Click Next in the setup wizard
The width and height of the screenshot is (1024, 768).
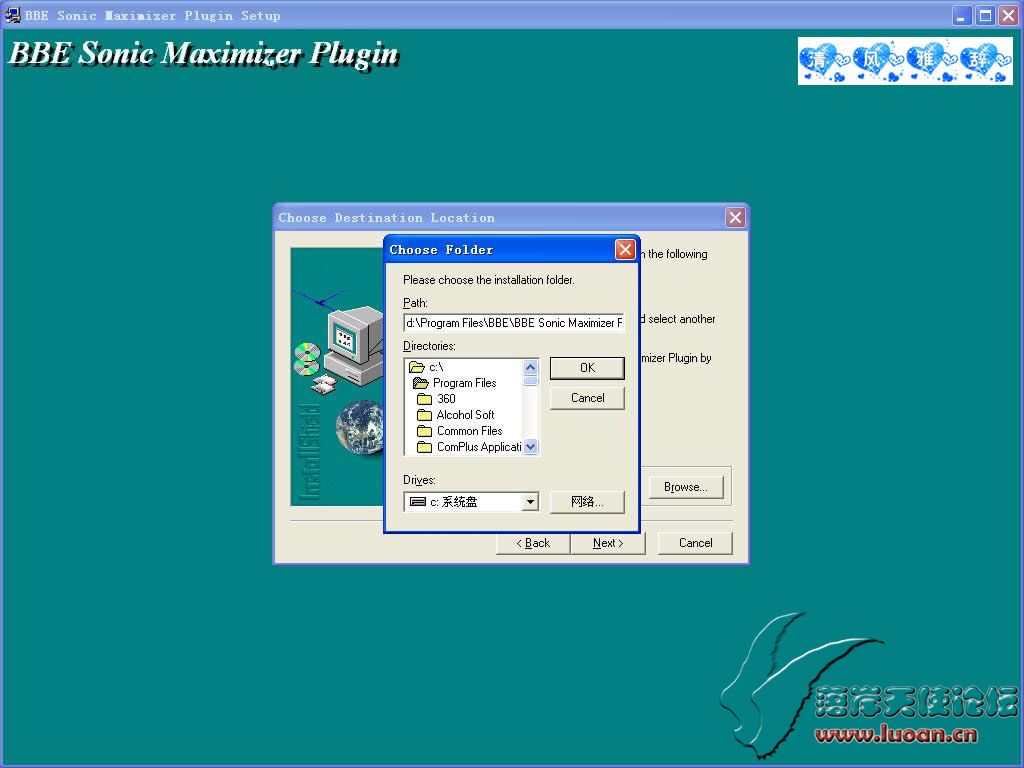tap(608, 543)
